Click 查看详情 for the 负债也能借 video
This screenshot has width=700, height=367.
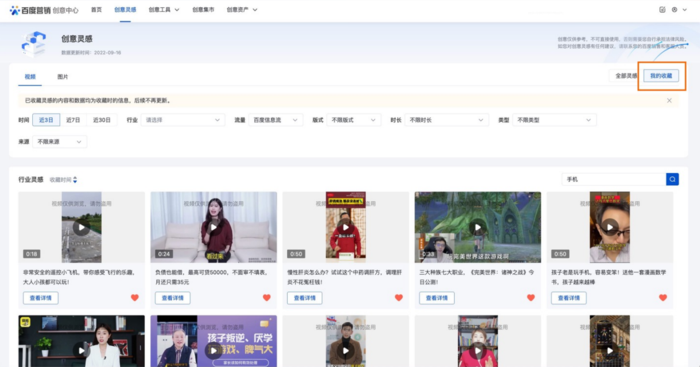point(173,298)
